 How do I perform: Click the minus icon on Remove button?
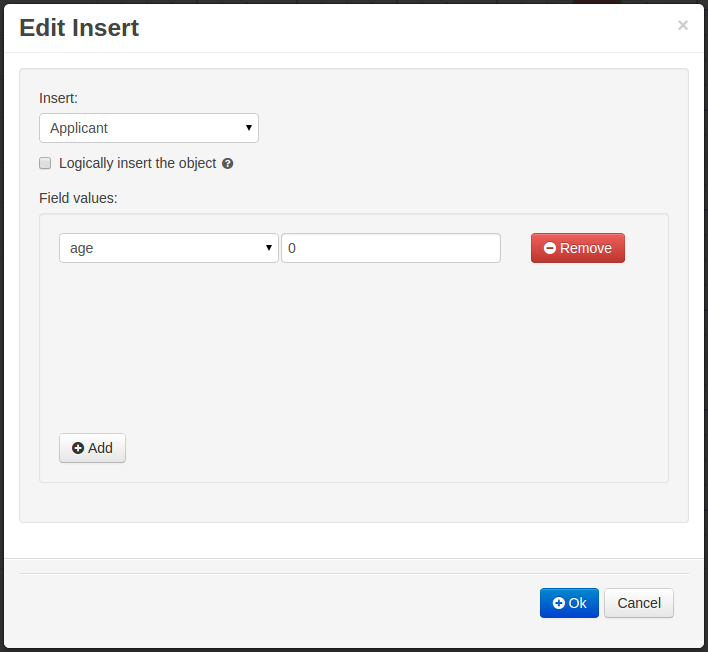point(550,248)
